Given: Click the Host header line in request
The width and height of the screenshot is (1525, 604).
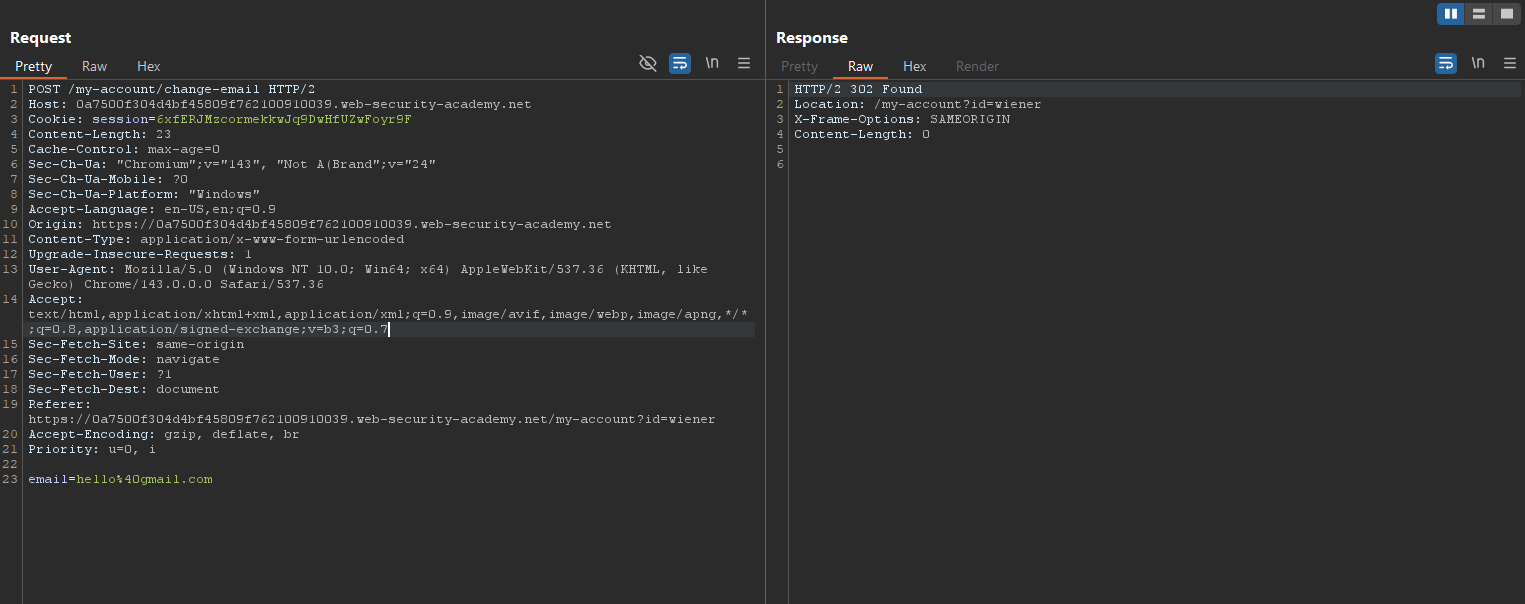Looking at the screenshot, I should 280,104.
